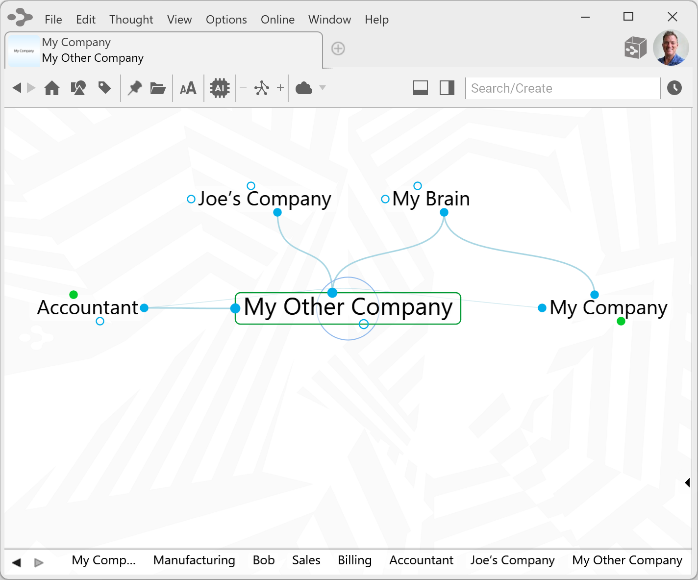The height and width of the screenshot is (580, 698).
Task: Click the pin icon in toolbar
Action: (134, 88)
